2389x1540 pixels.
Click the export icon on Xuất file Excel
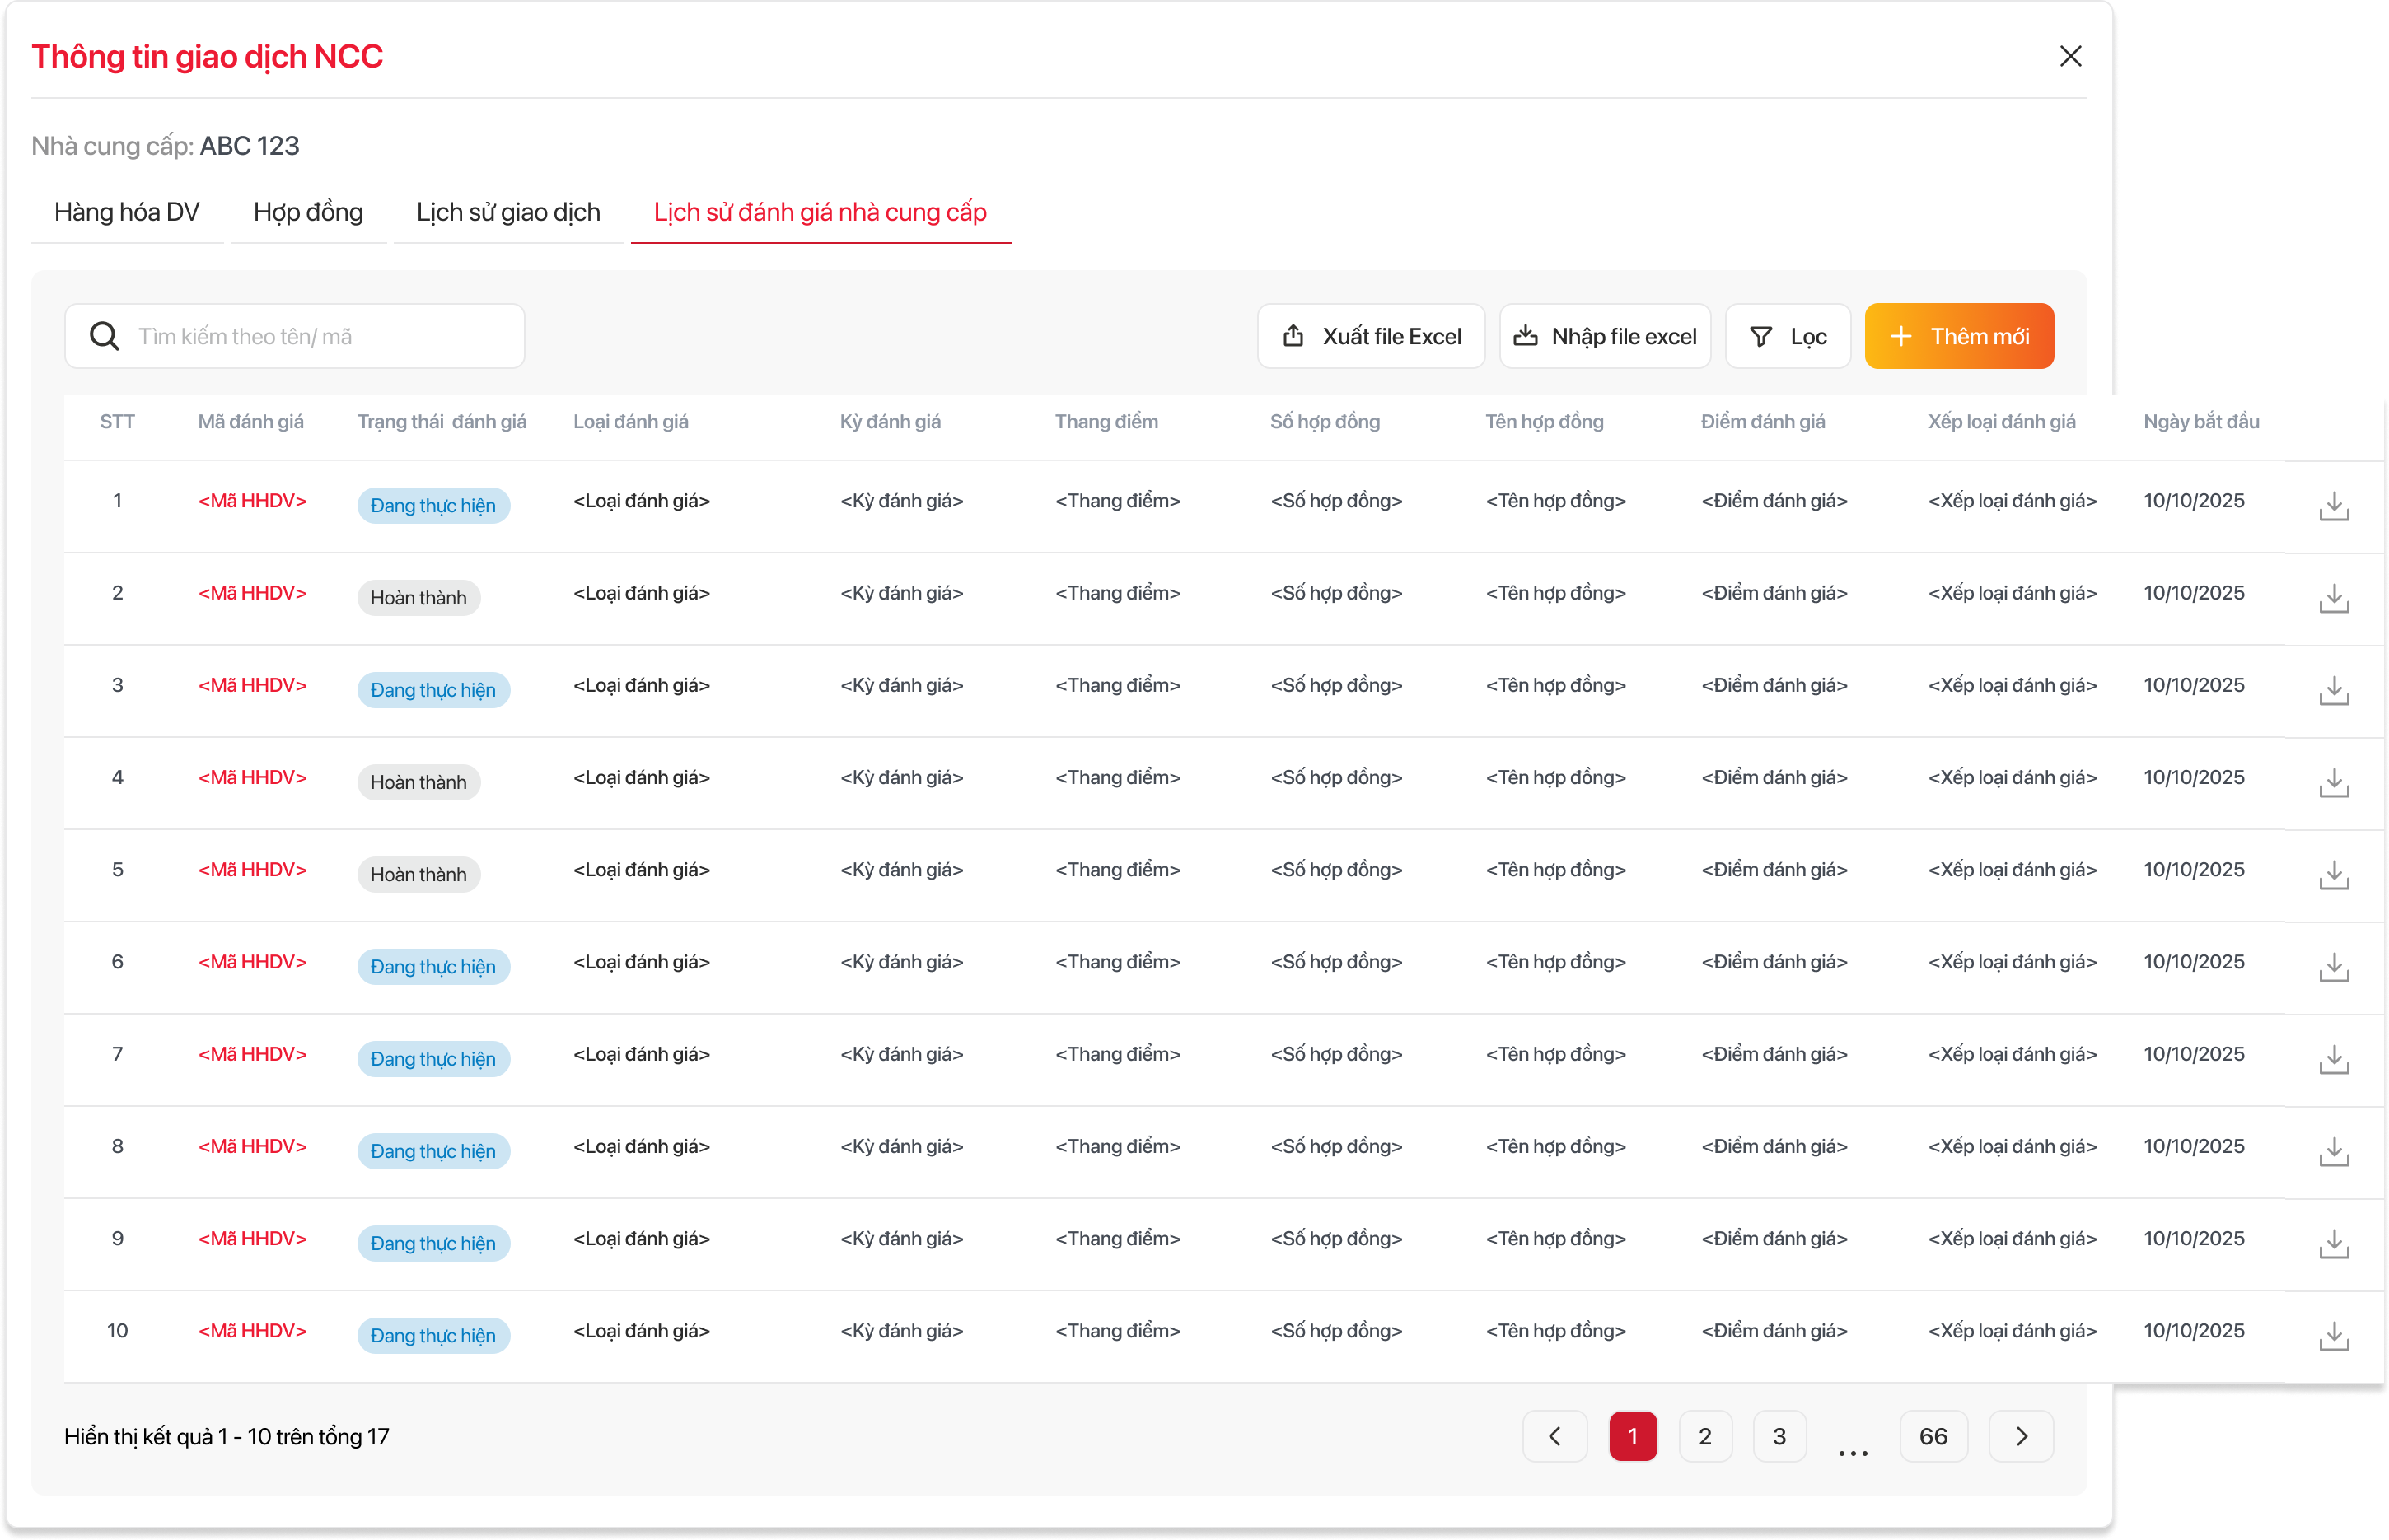point(1293,336)
